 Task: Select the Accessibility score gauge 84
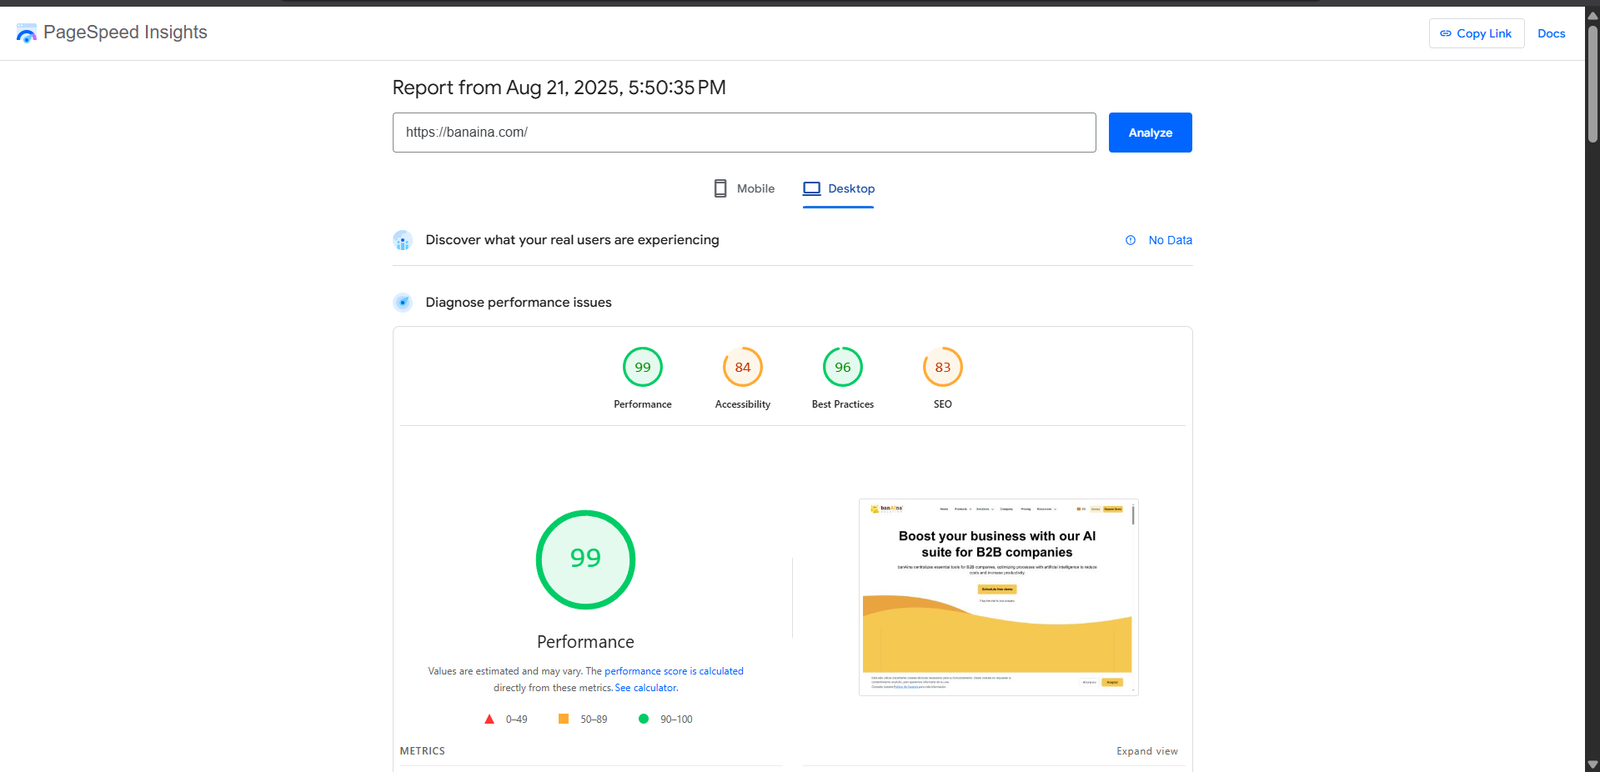(x=743, y=367)
